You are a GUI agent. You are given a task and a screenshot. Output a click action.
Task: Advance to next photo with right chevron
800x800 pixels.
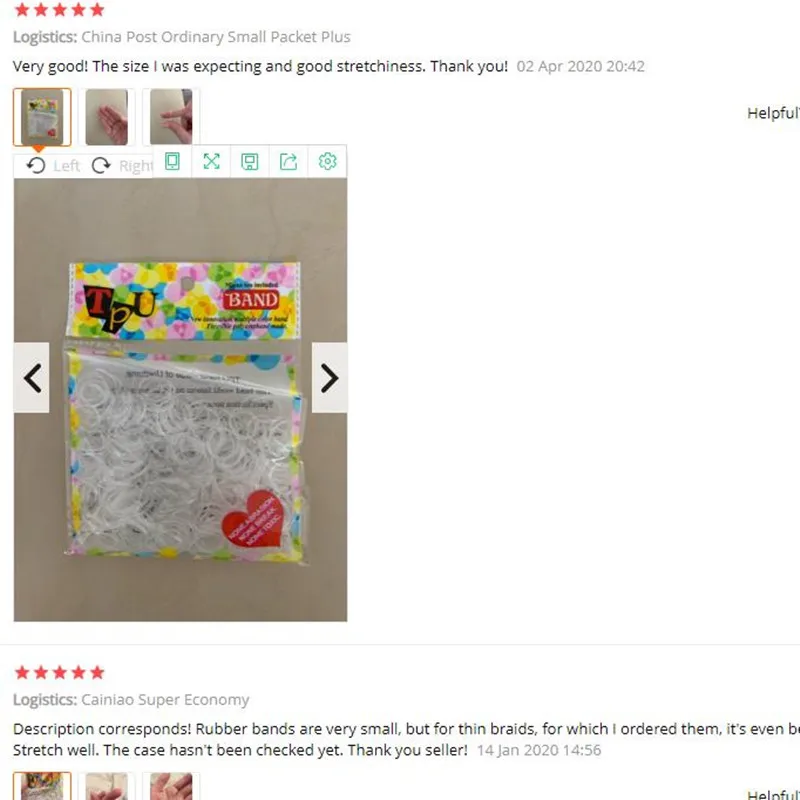(330, 378)
